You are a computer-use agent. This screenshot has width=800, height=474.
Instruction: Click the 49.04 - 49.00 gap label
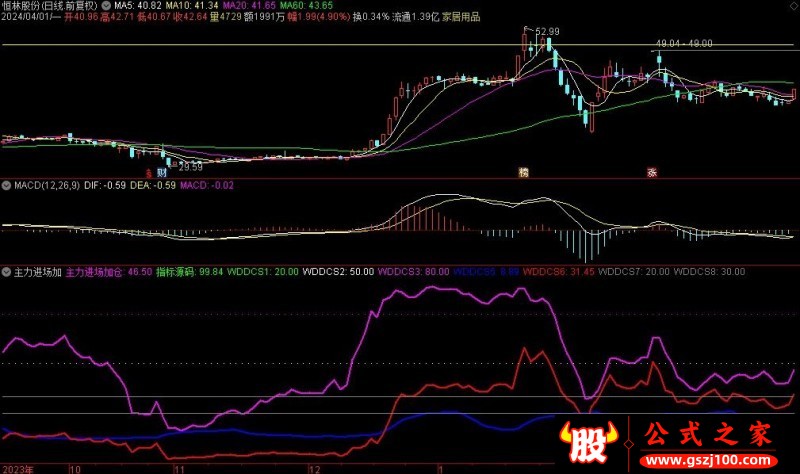tap(684, 44)
